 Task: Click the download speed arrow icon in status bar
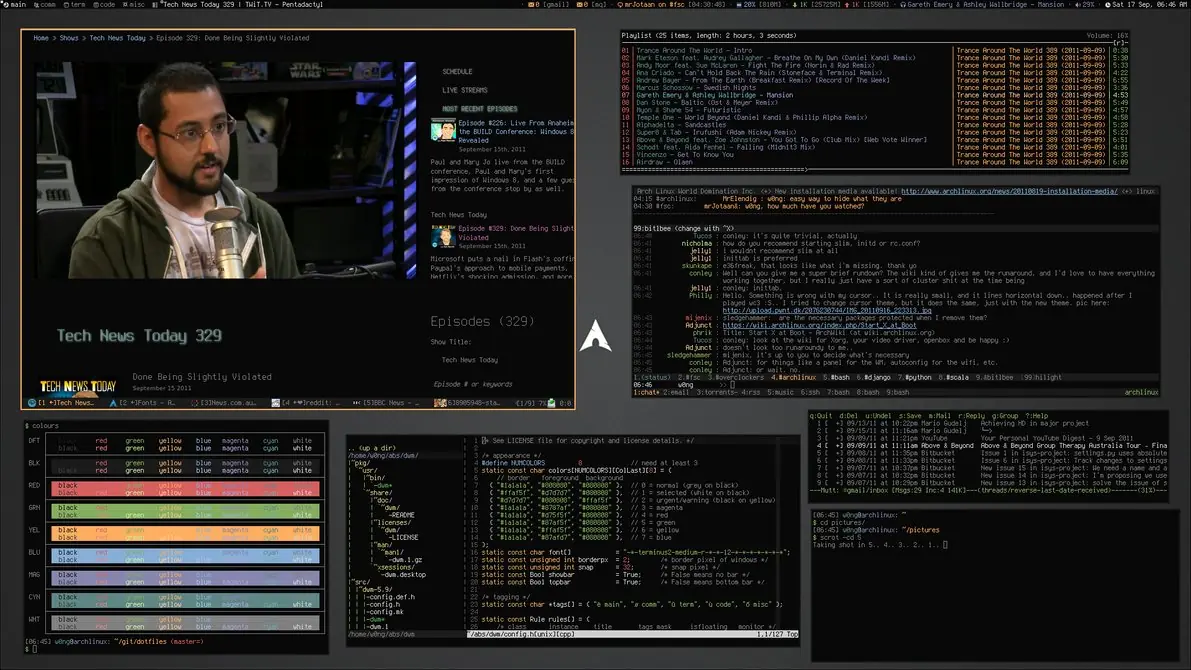coord(795,5)
